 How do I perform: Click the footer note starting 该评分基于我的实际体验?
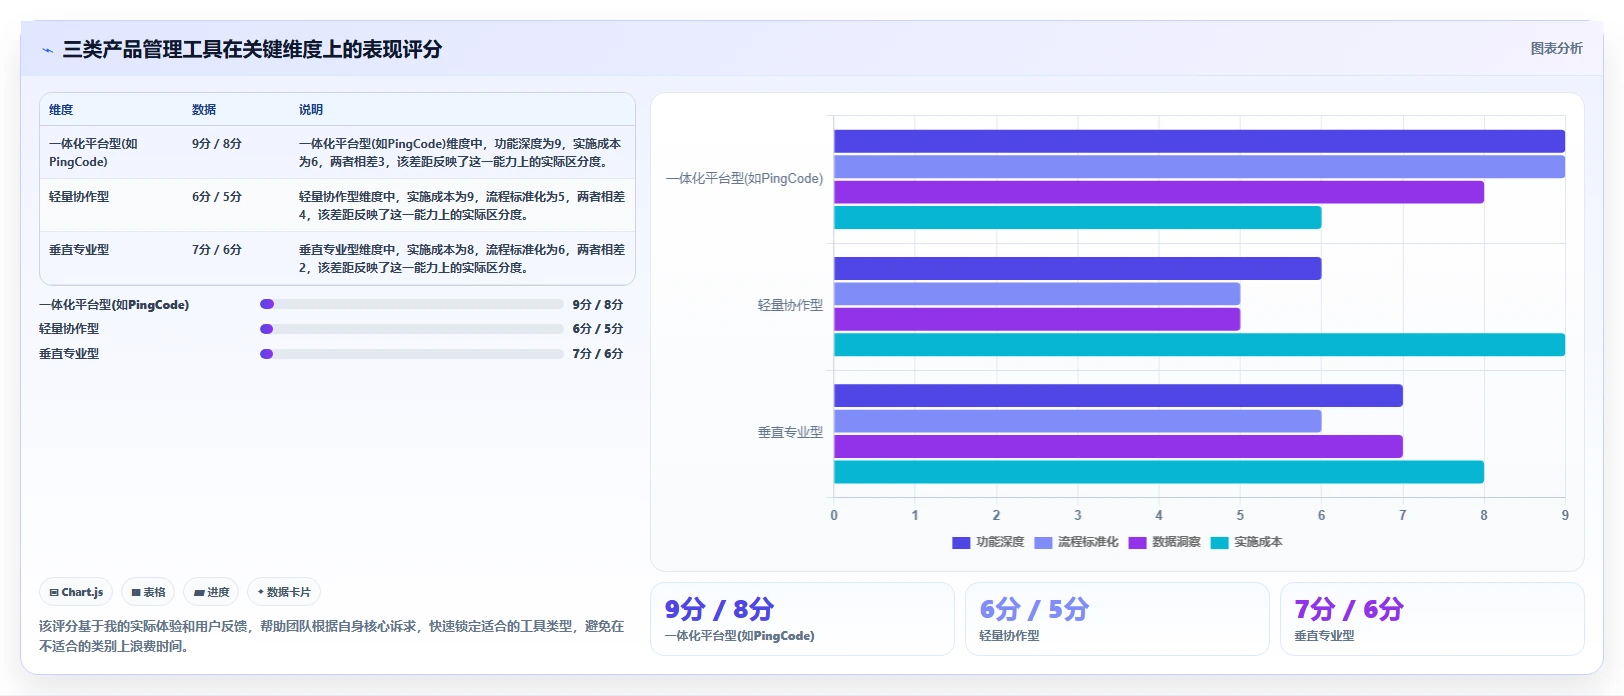(x=331, y=636)
